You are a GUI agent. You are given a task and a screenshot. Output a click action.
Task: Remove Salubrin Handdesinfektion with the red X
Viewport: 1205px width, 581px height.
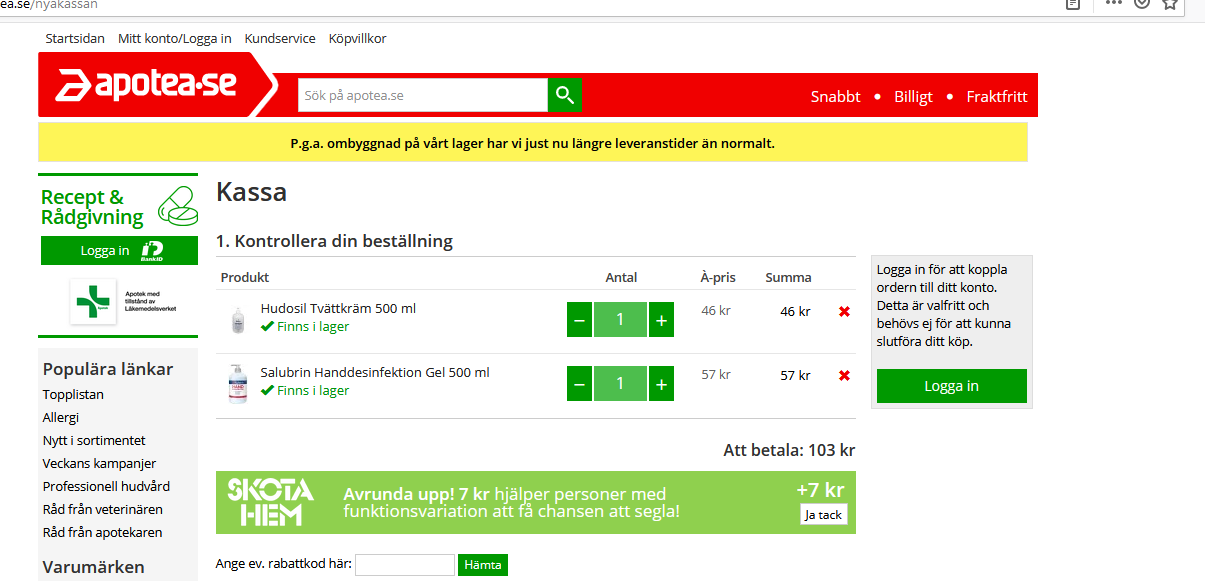click(x=843, y=375)
